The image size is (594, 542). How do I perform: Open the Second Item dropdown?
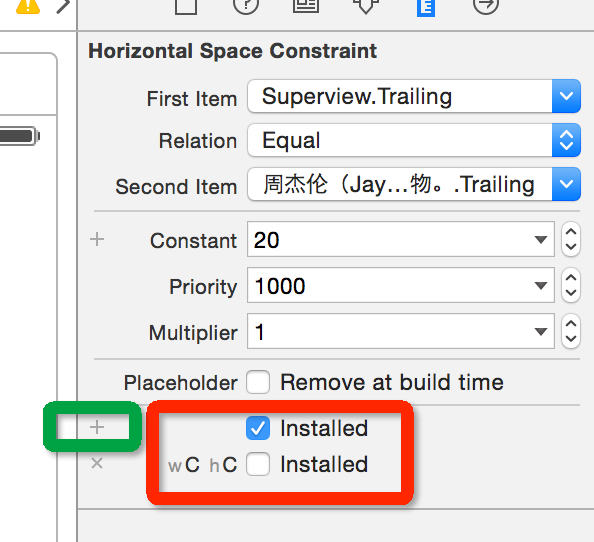pyautogui.click(x=414, y=184)
